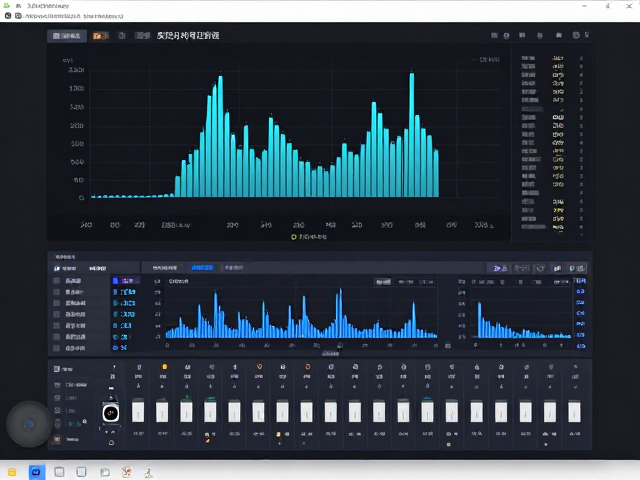
Task: Click the second button in the panel's right button group
Action: pos(521,268)
